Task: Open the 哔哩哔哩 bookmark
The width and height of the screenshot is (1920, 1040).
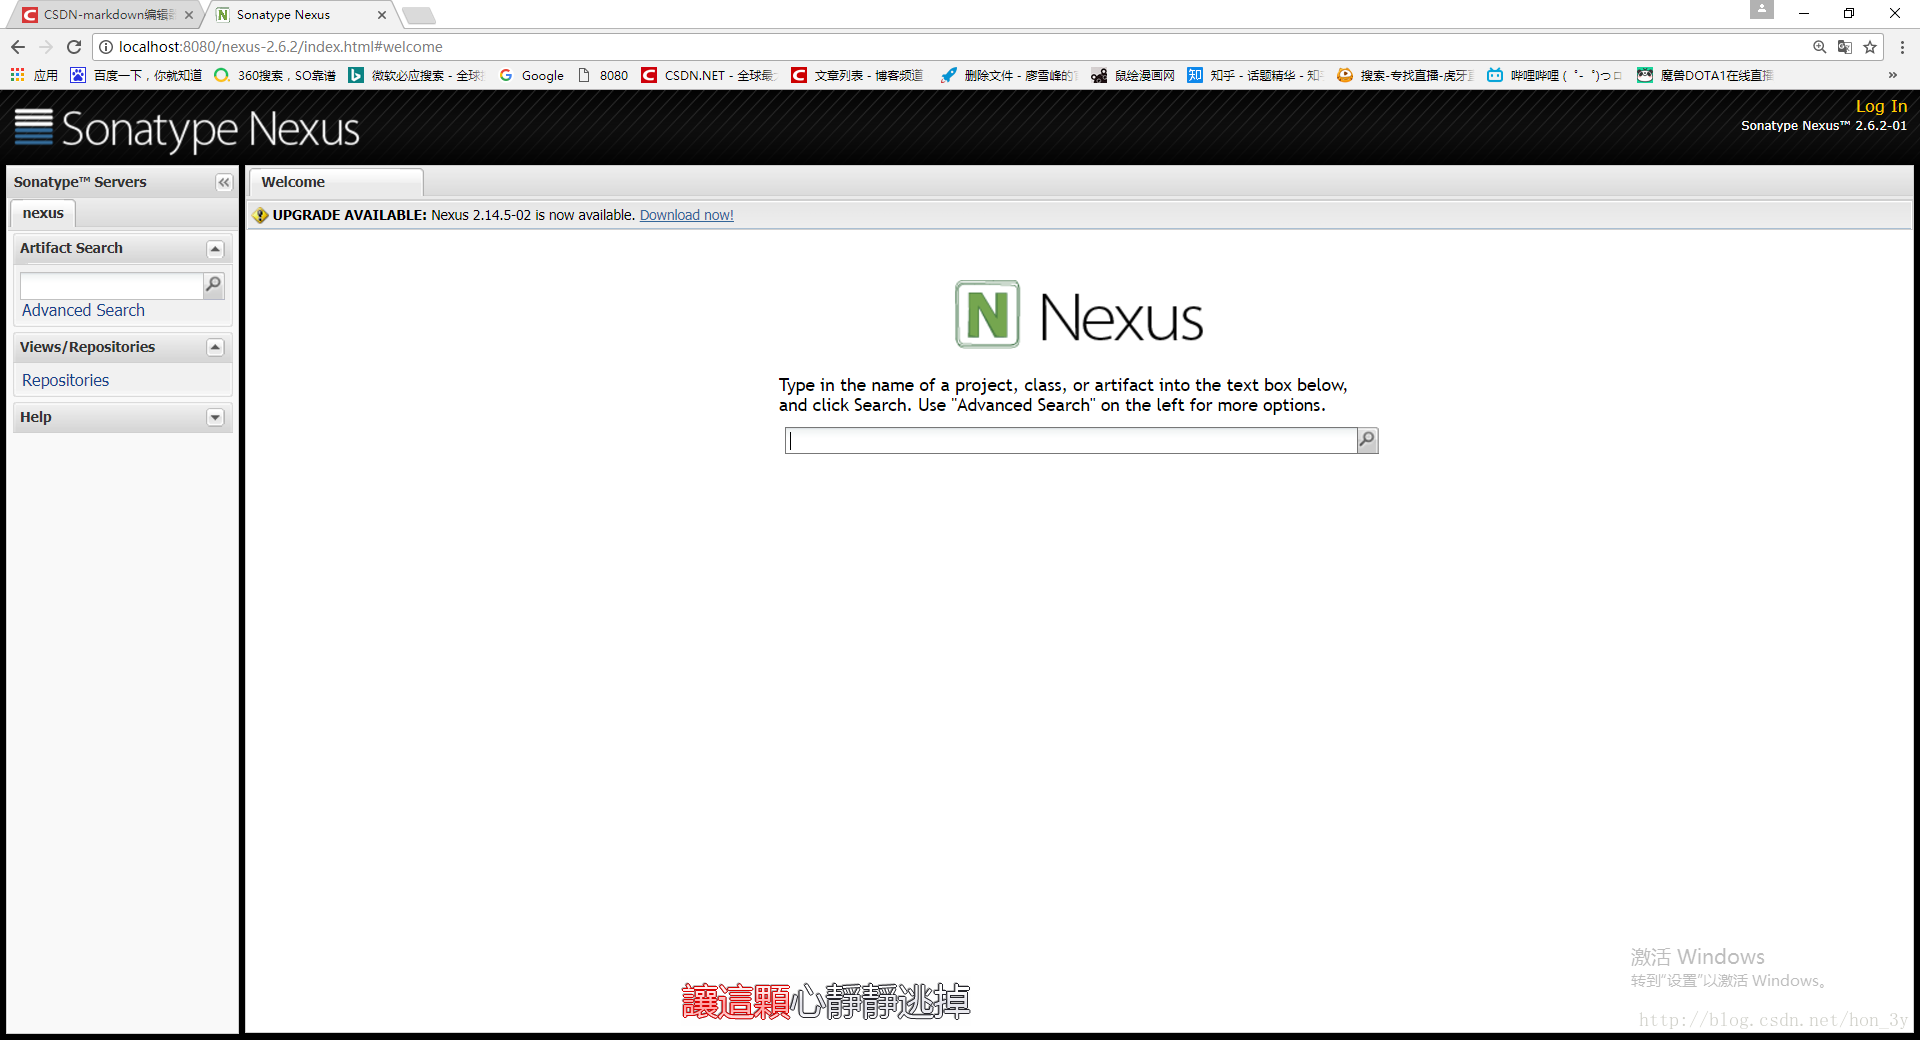Action: click(1554, 75)
